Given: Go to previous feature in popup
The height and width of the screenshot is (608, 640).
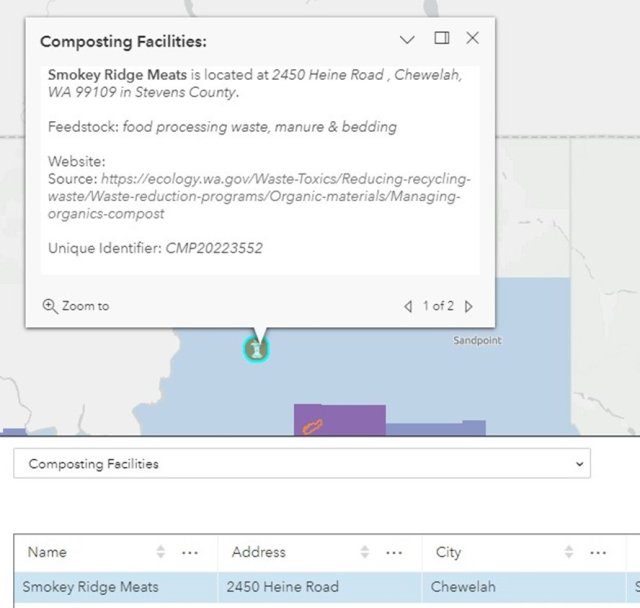Looking at the screenshot, I should [408, 307].
